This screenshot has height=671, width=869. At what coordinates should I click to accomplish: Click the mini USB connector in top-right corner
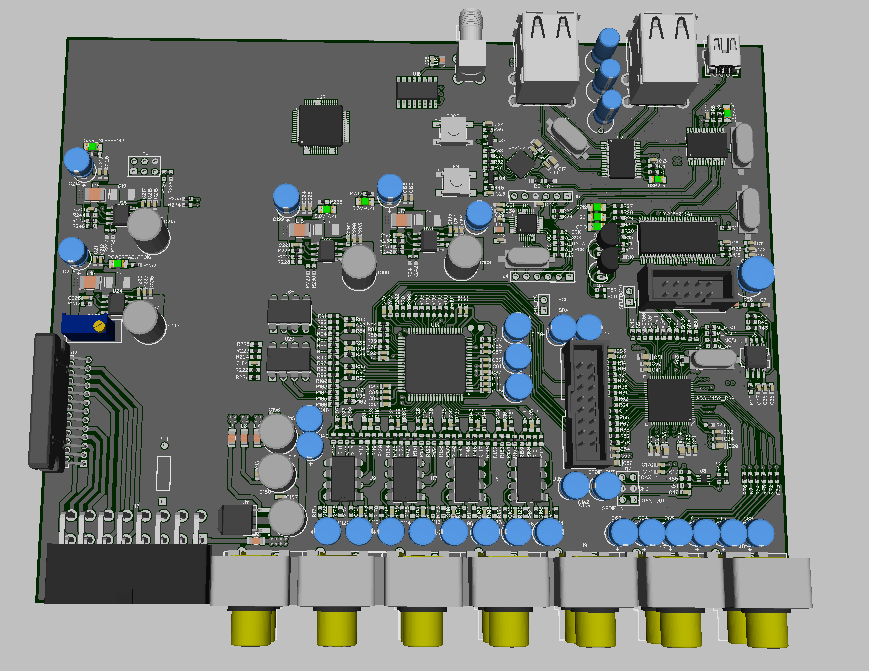[725, 52]
